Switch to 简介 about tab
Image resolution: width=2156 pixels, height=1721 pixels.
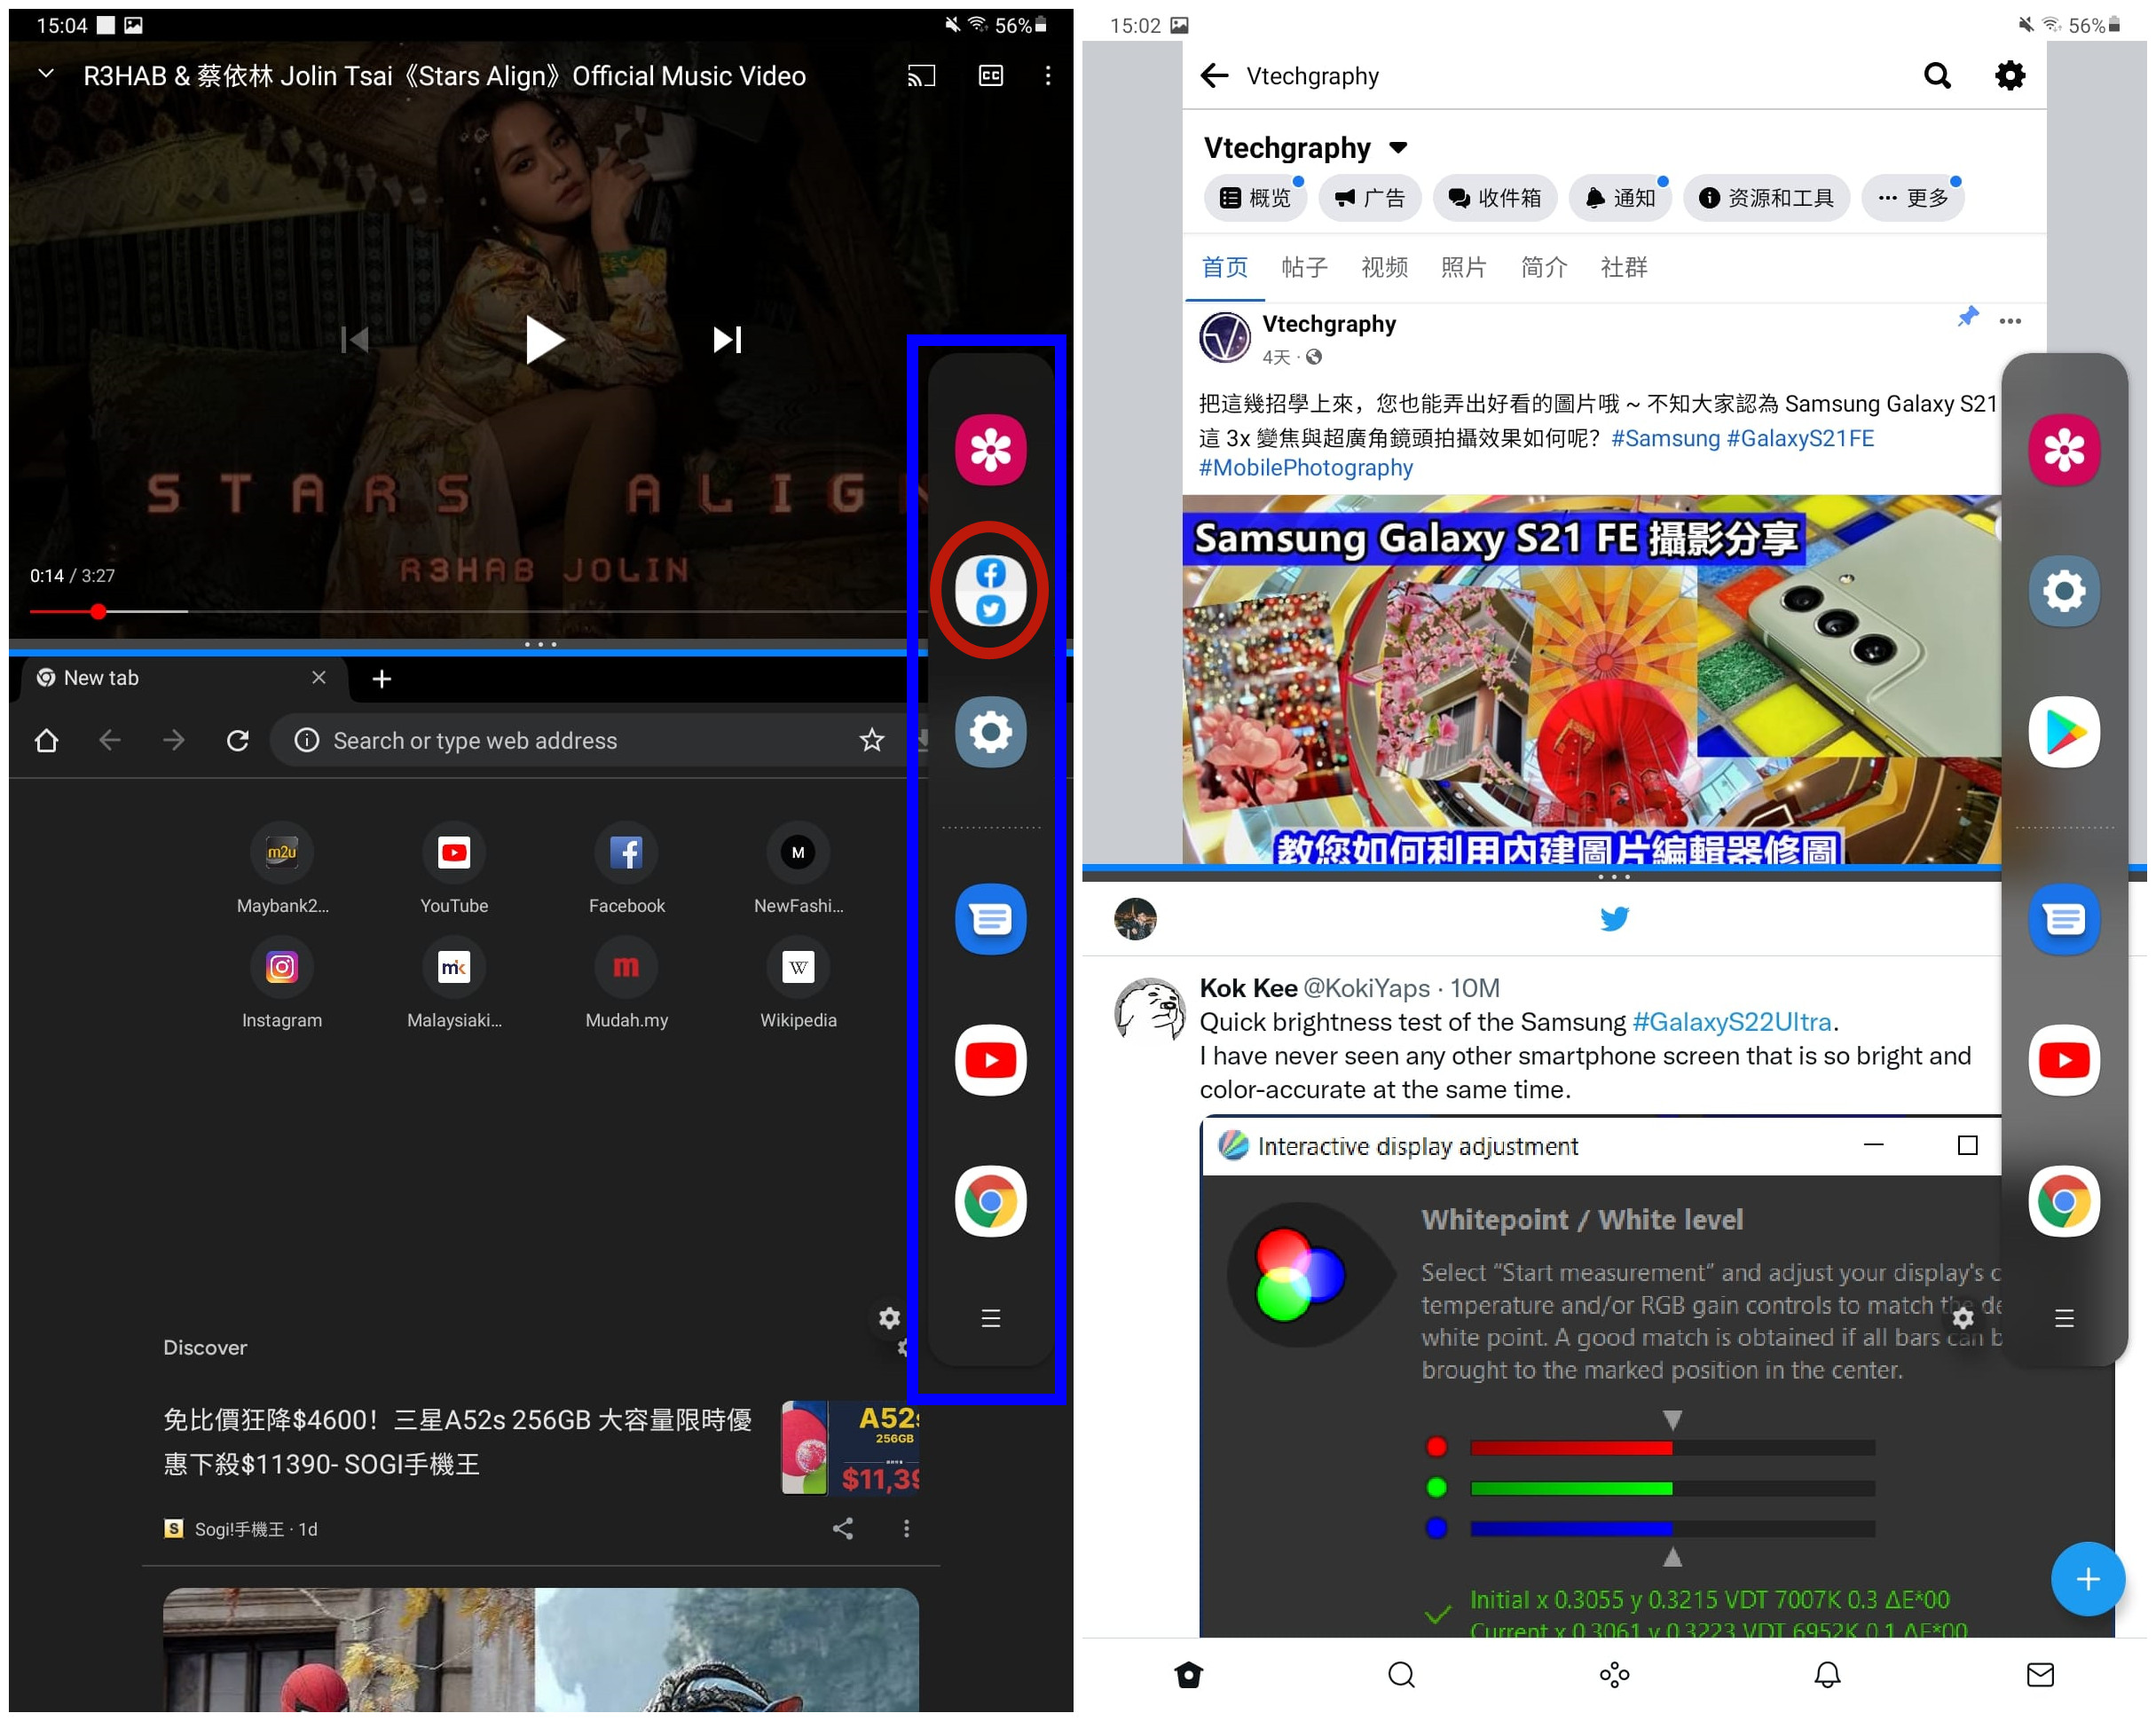(1543, 267)
